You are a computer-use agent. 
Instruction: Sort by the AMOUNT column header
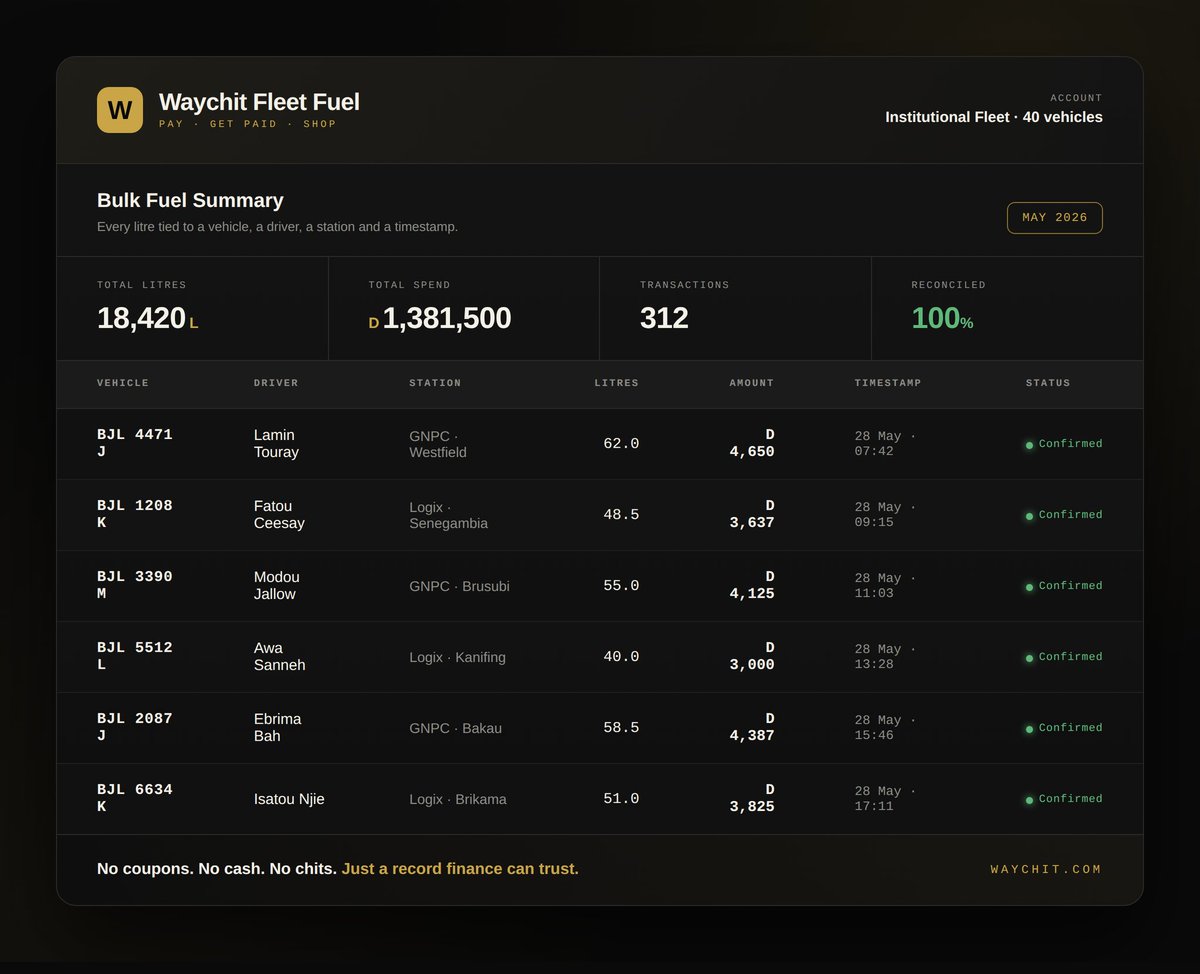(x=752, y=383)
